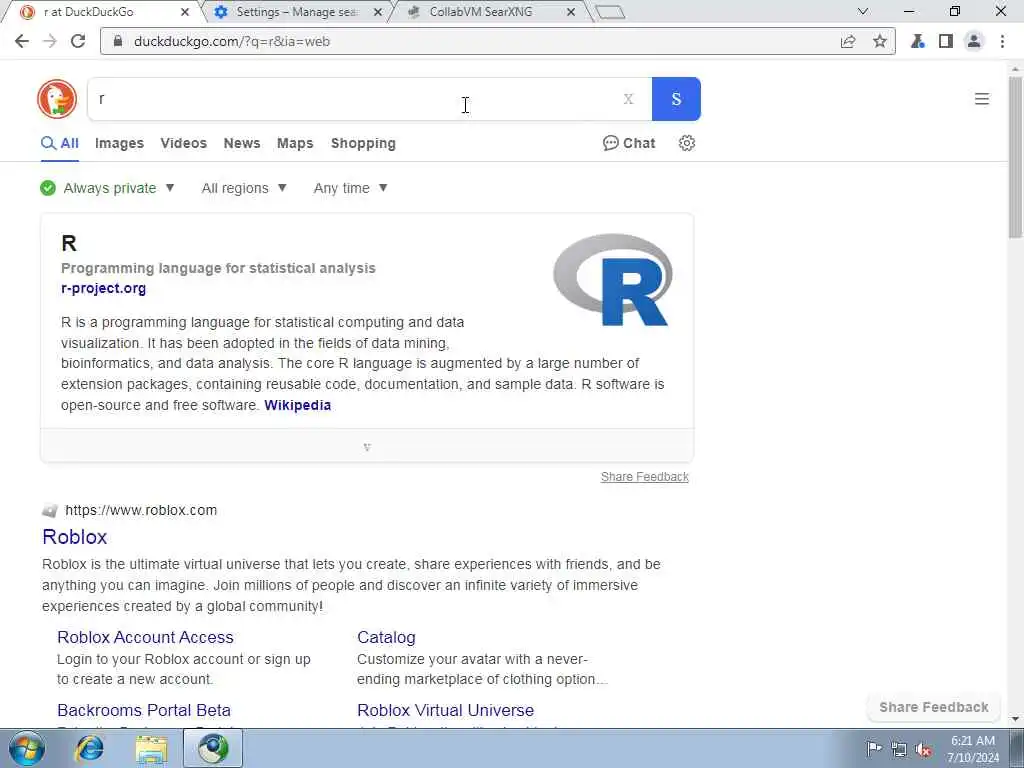This screenshot has height=768, width=1024.
Task: Open the Any time filter dropdown
Action: coord(351,188)
